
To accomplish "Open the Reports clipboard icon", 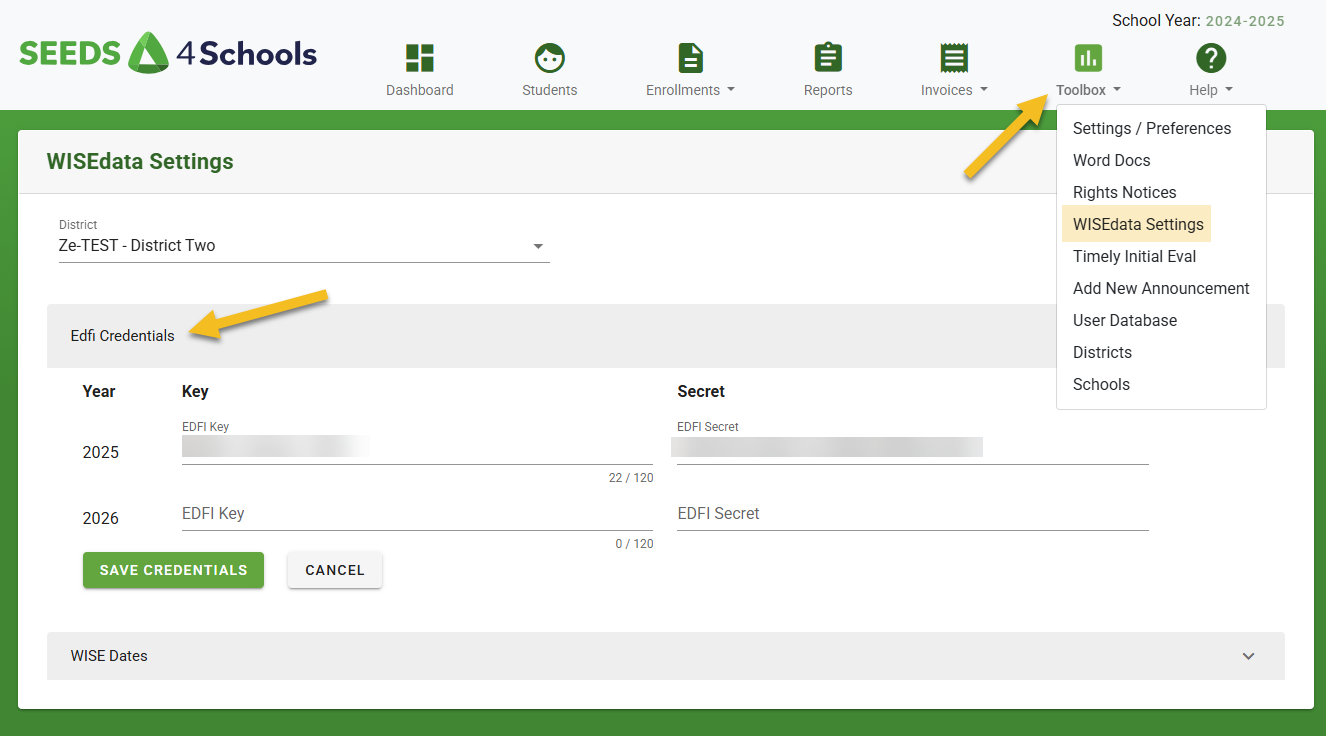I will [828, 58].
